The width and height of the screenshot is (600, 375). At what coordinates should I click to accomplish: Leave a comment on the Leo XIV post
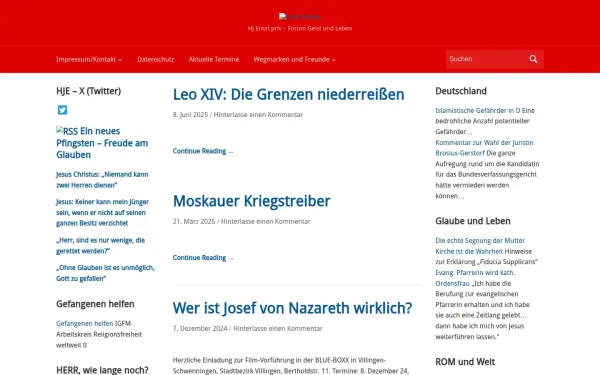coord(258,115)
